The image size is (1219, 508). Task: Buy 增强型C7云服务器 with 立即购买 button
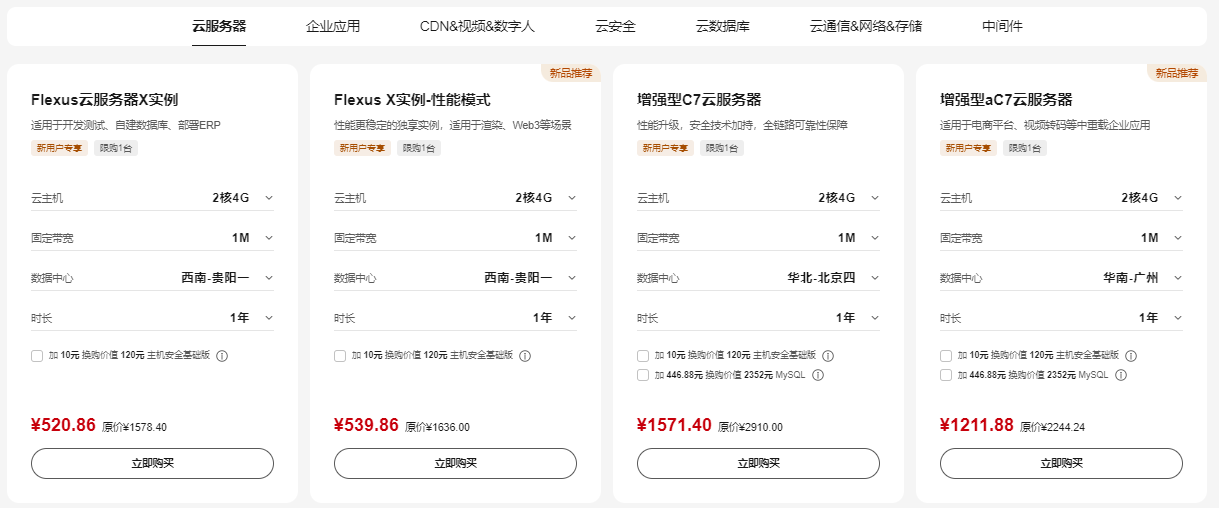point(758,463)
